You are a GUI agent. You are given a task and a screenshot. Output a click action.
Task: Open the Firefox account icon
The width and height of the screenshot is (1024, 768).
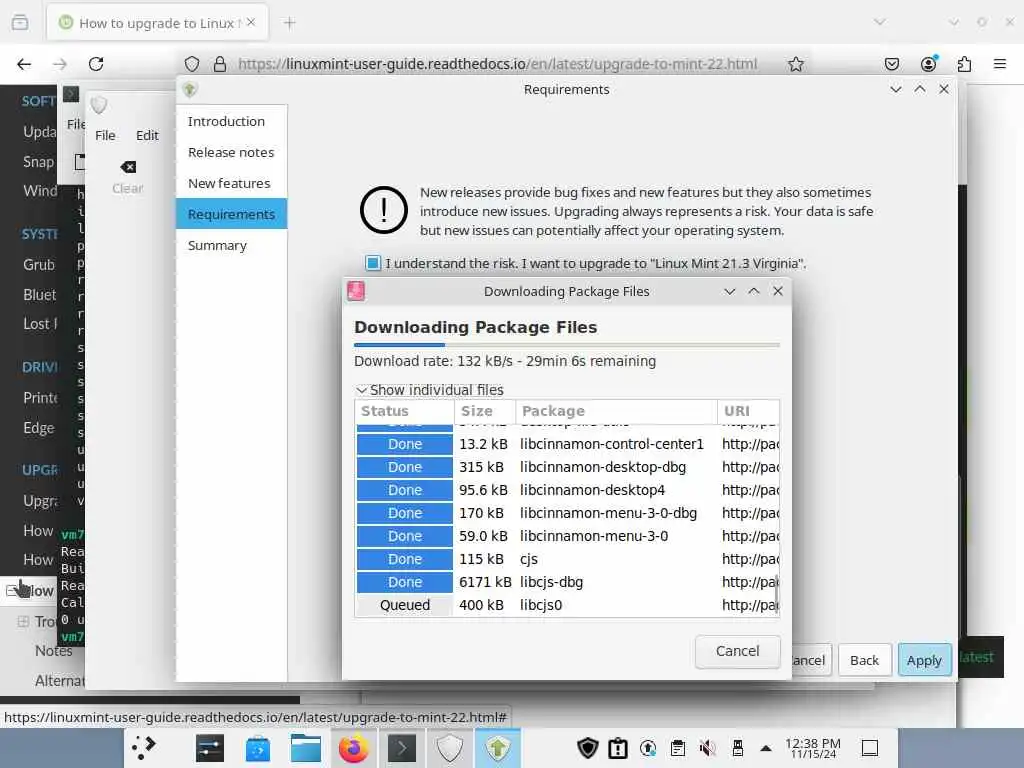coord(928,63)
